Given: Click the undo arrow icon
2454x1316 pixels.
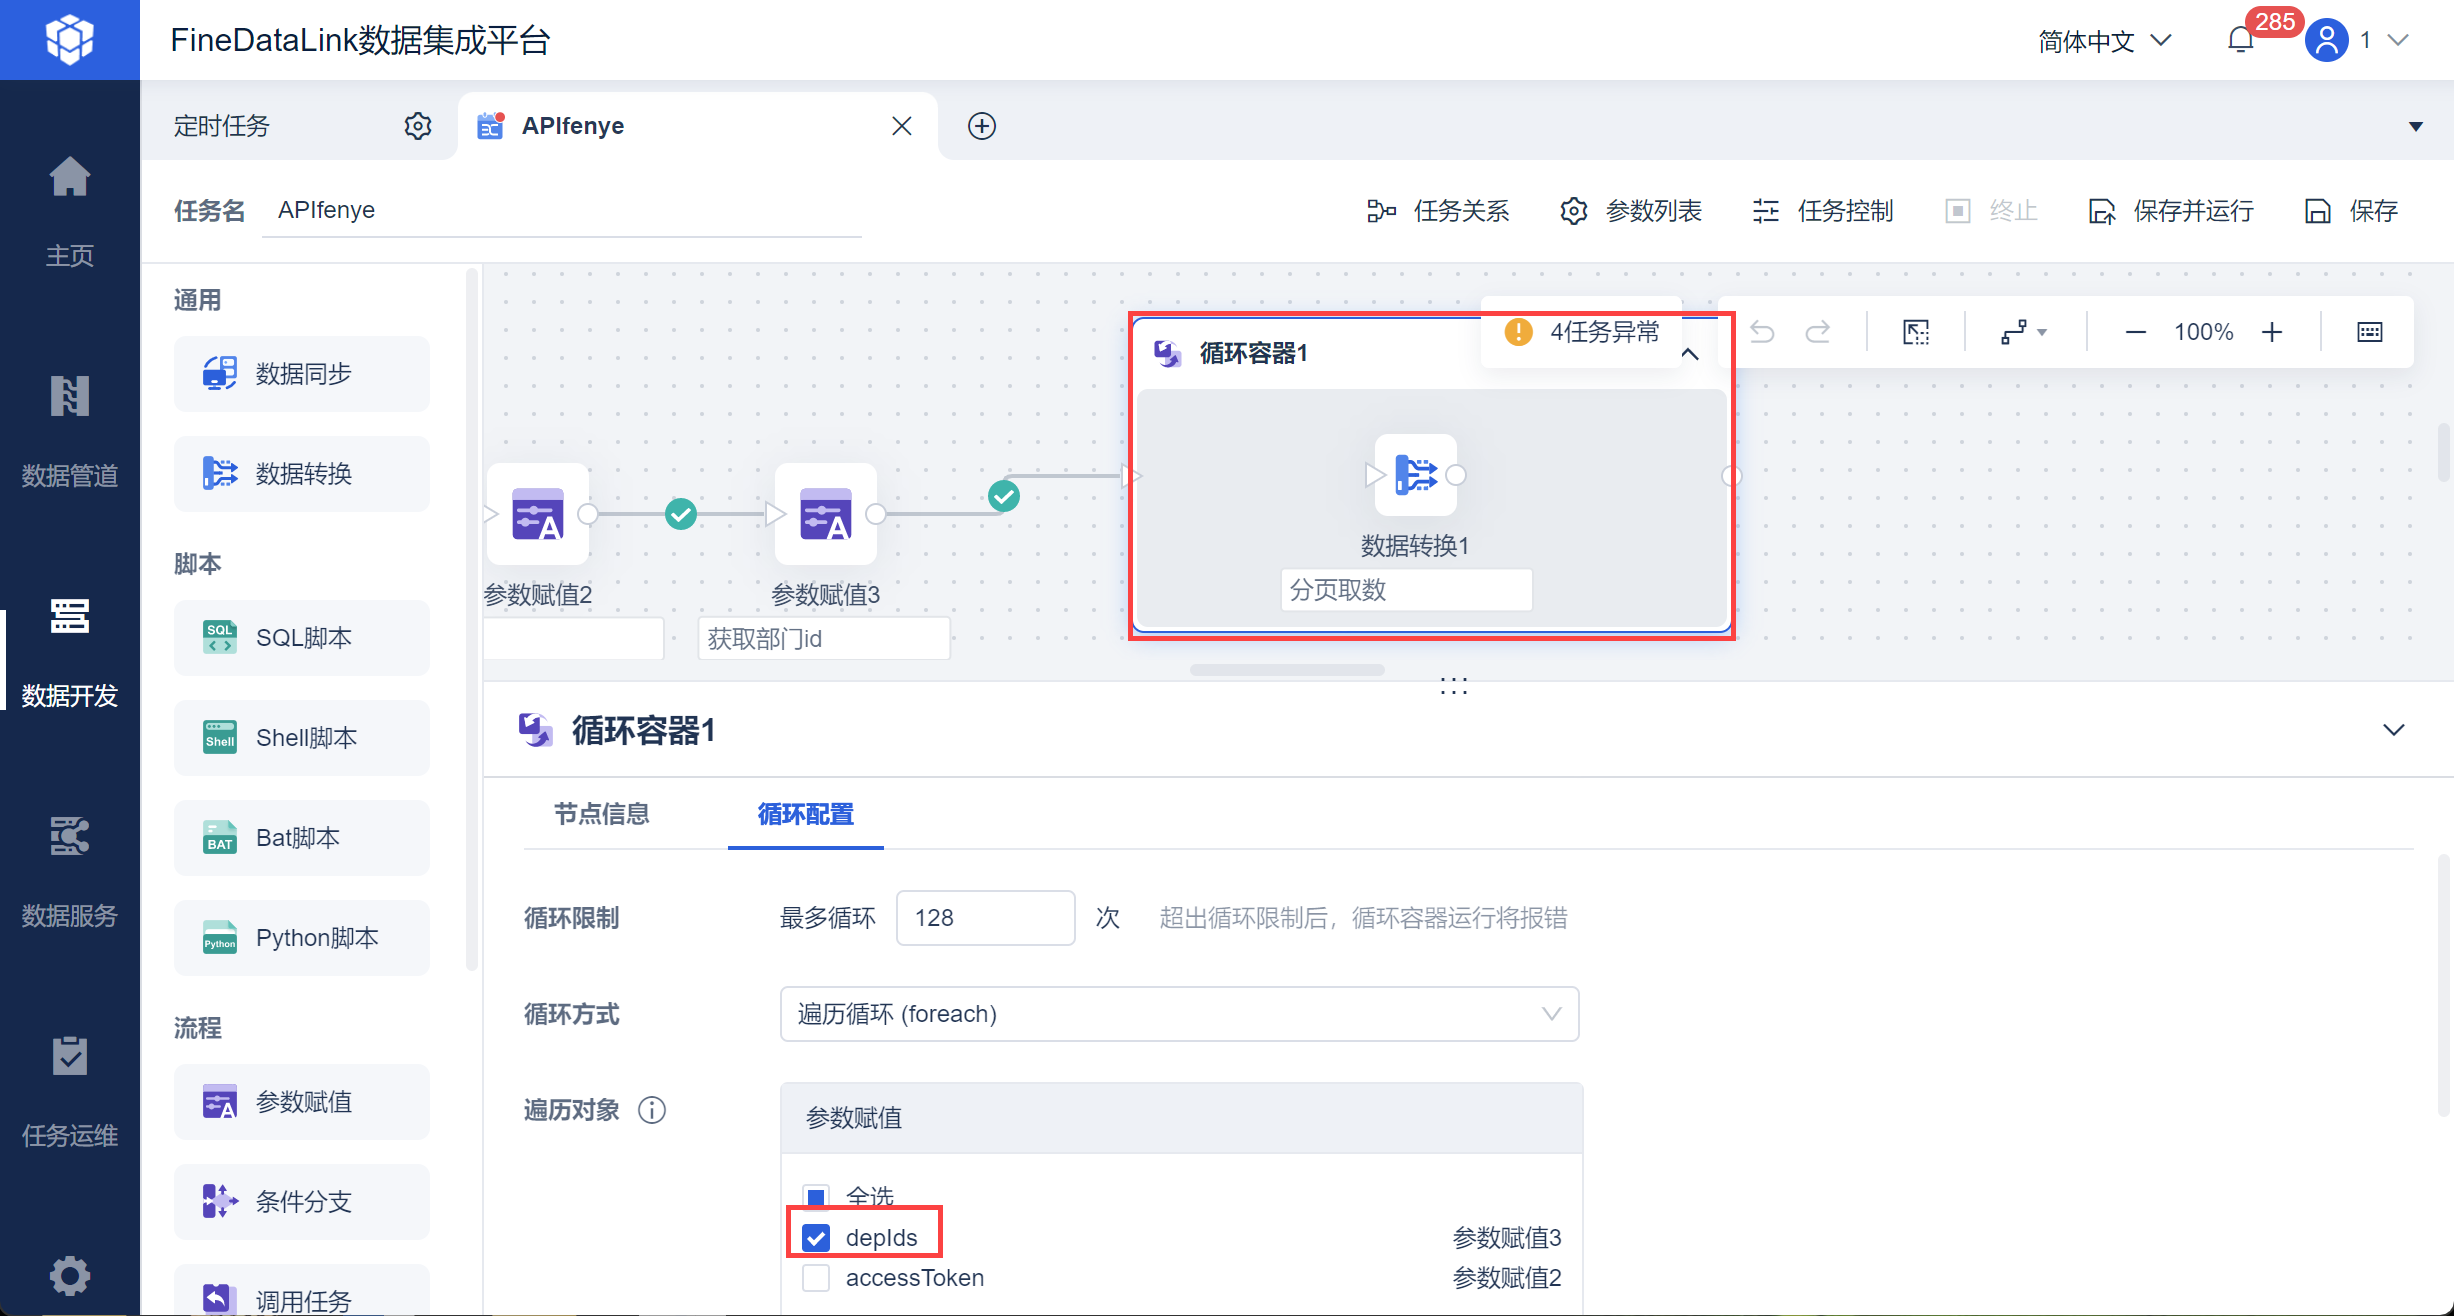Looking at the screenshot, I should click(x=1762, y=332).
